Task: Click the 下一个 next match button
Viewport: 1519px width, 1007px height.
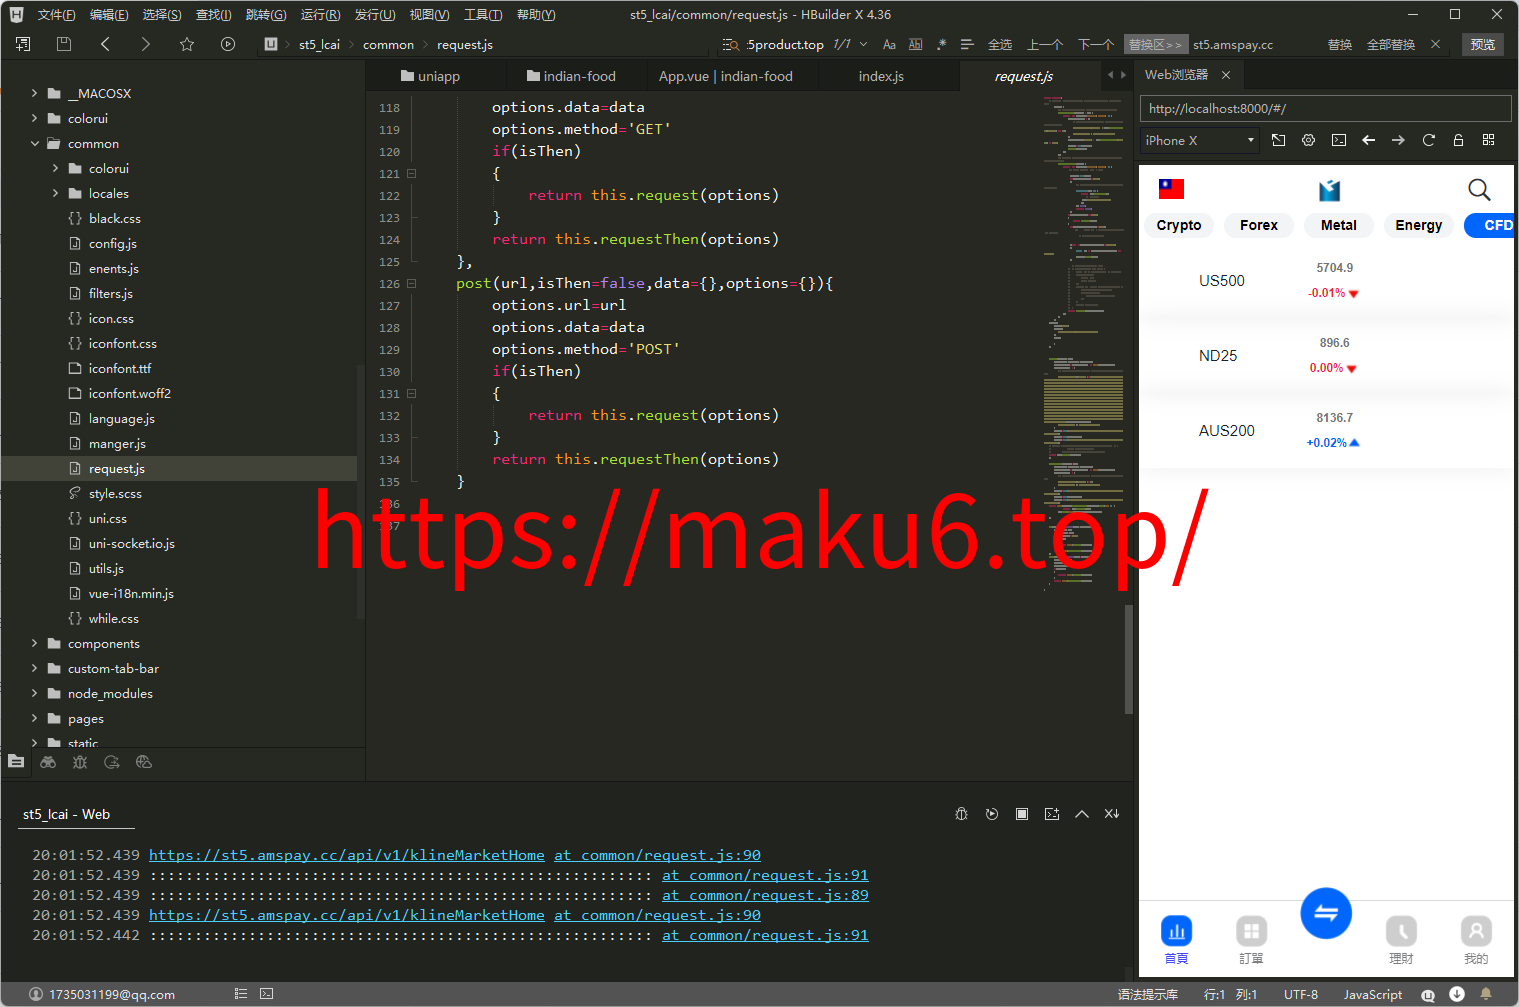Action: [1096, 44]
